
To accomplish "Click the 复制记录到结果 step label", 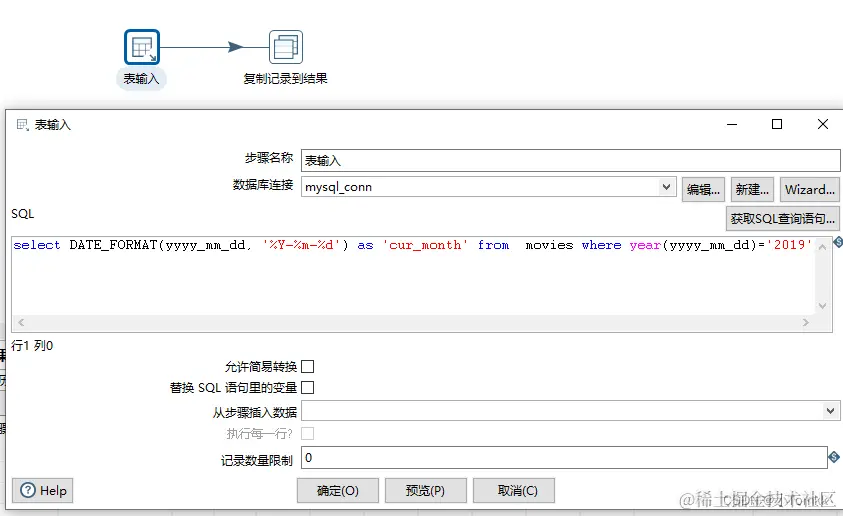I will 285,79.
